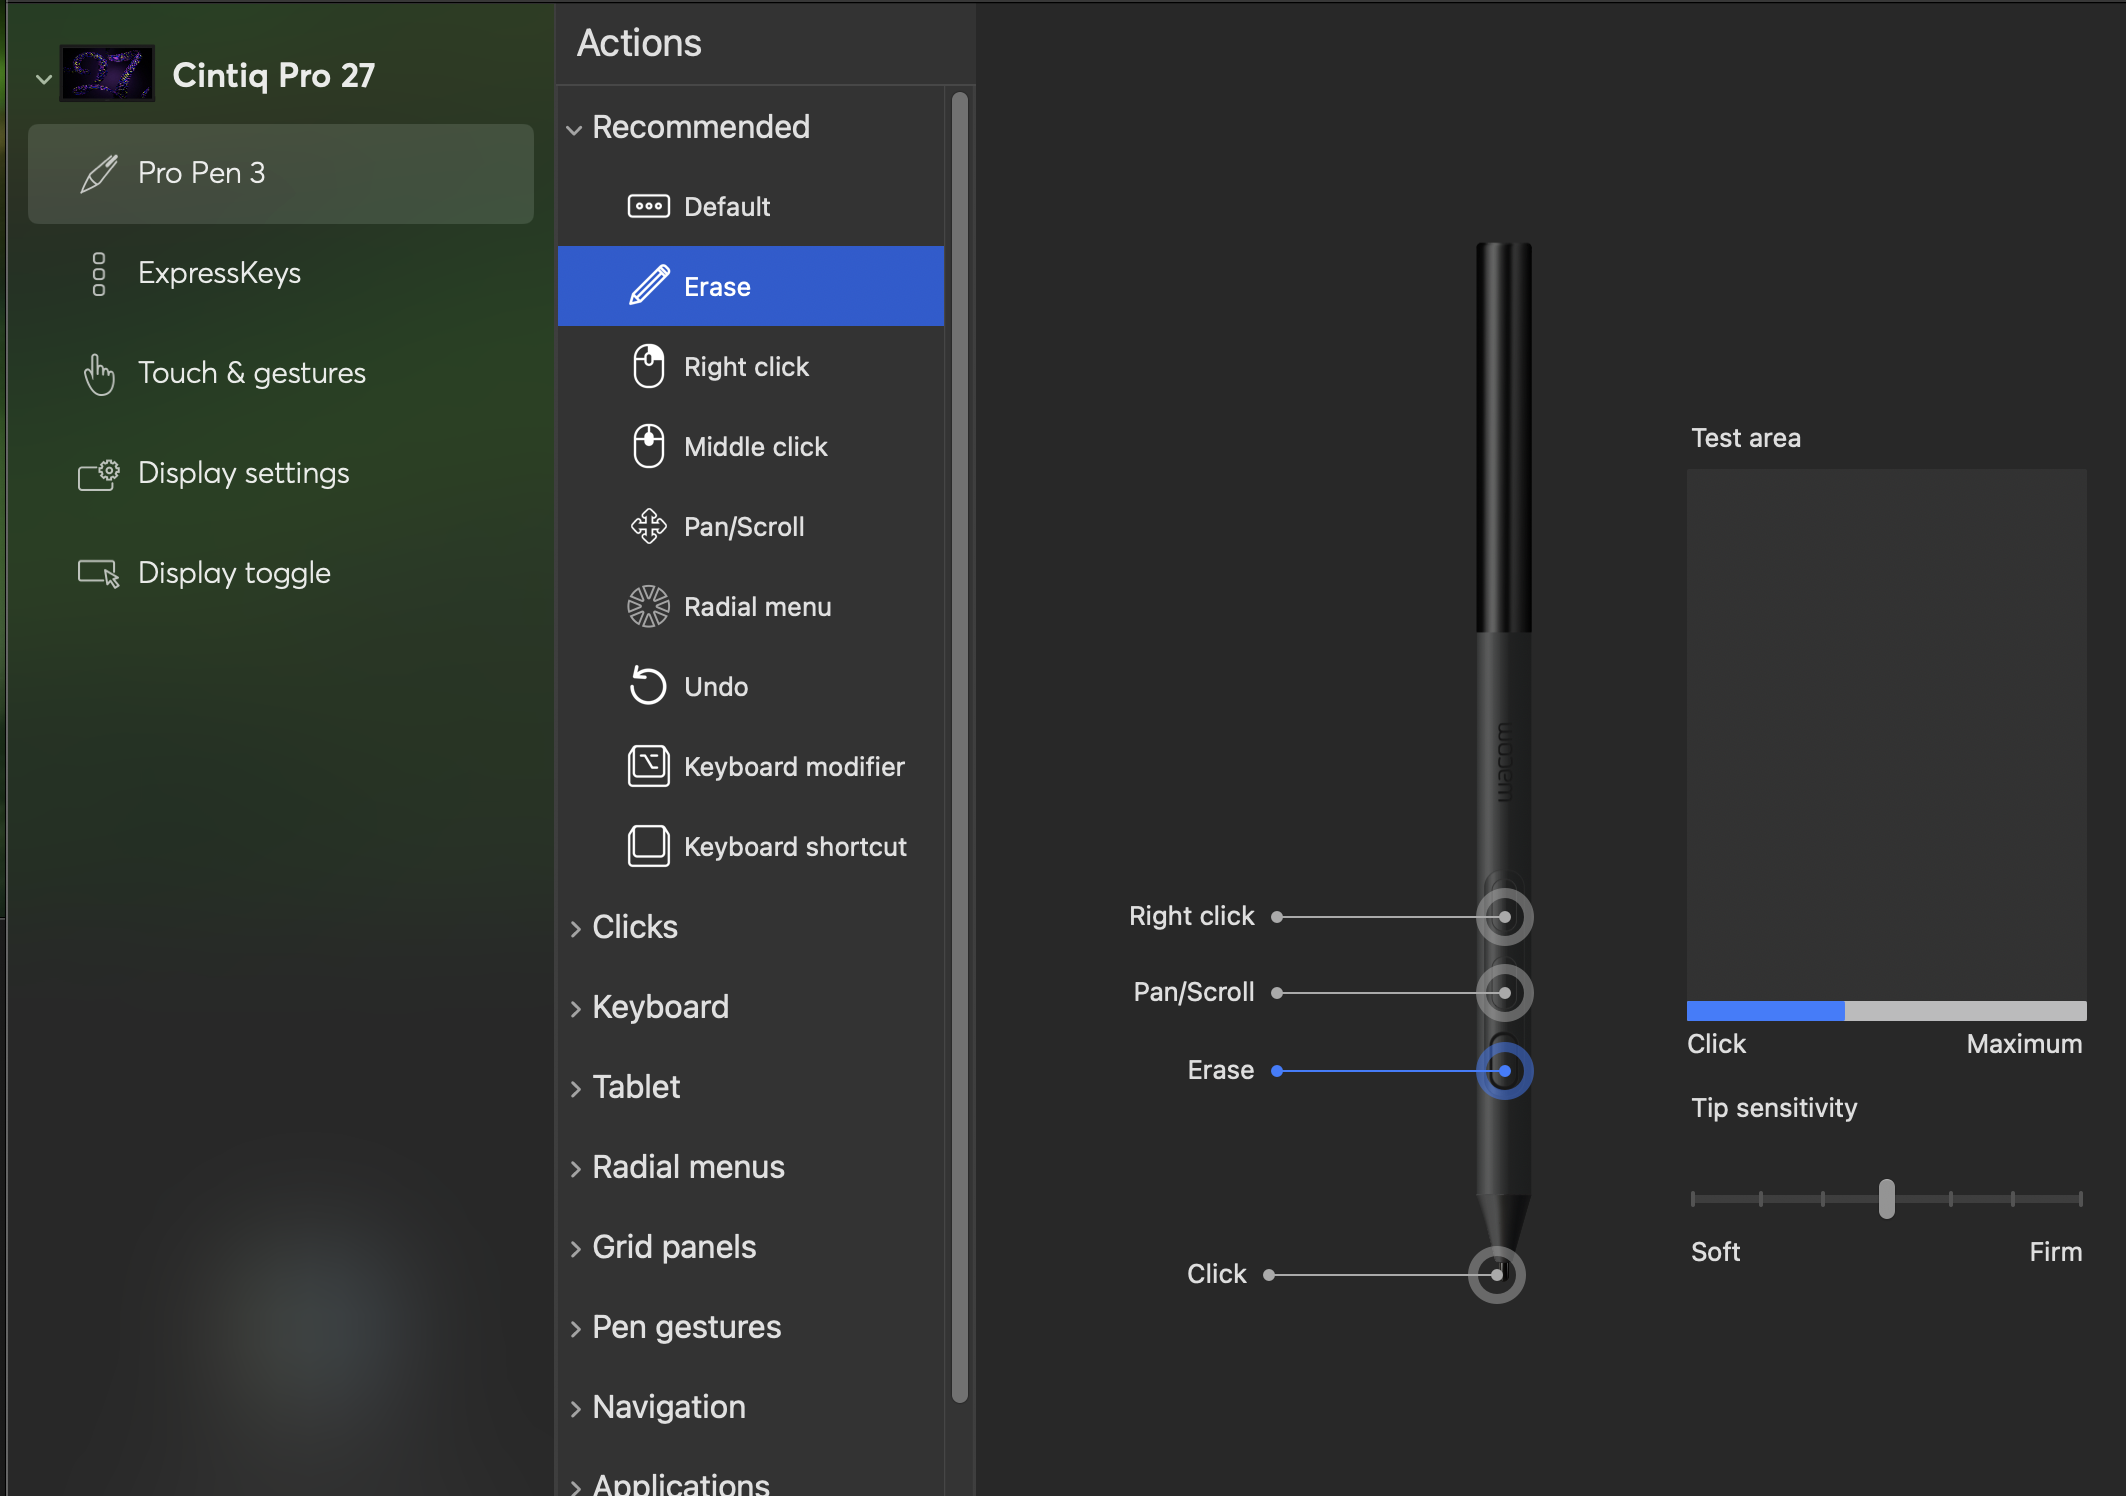Viewport: 2126px width, 1496px height.
Task: Open the Display toggle section
Action: tap(281, 574)
